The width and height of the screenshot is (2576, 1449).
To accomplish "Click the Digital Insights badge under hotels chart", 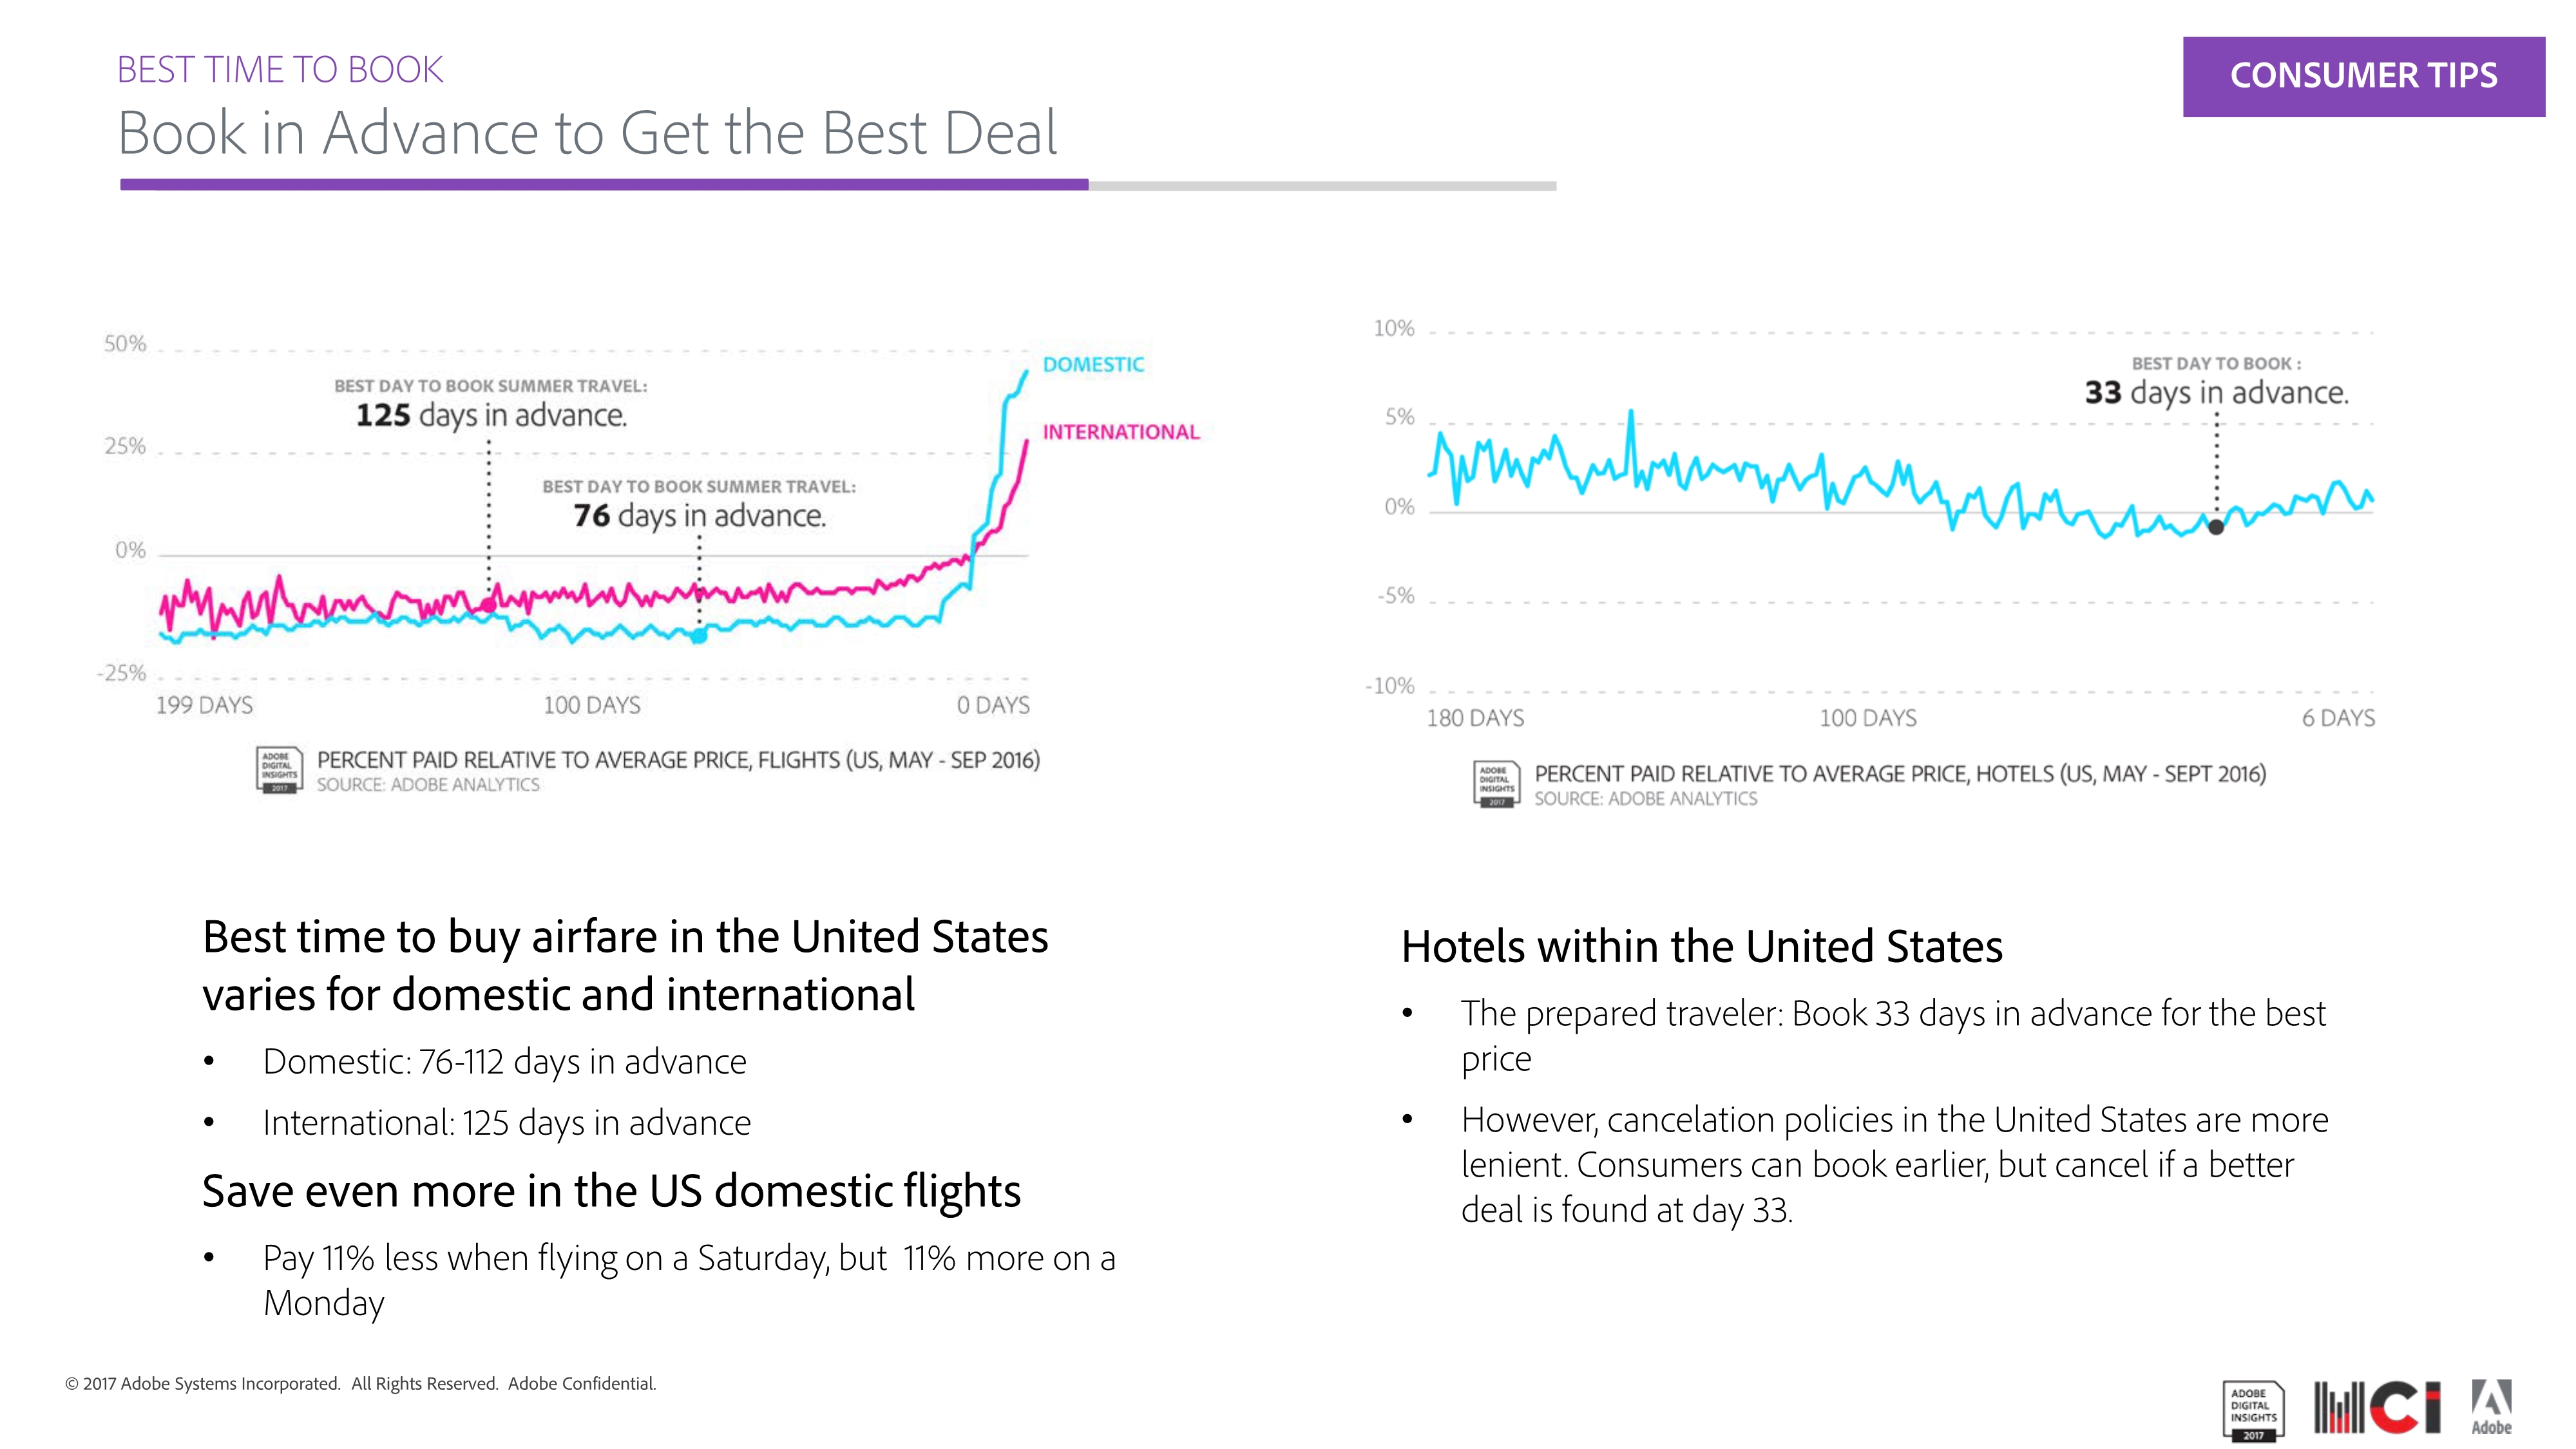I will point(1496,784).
